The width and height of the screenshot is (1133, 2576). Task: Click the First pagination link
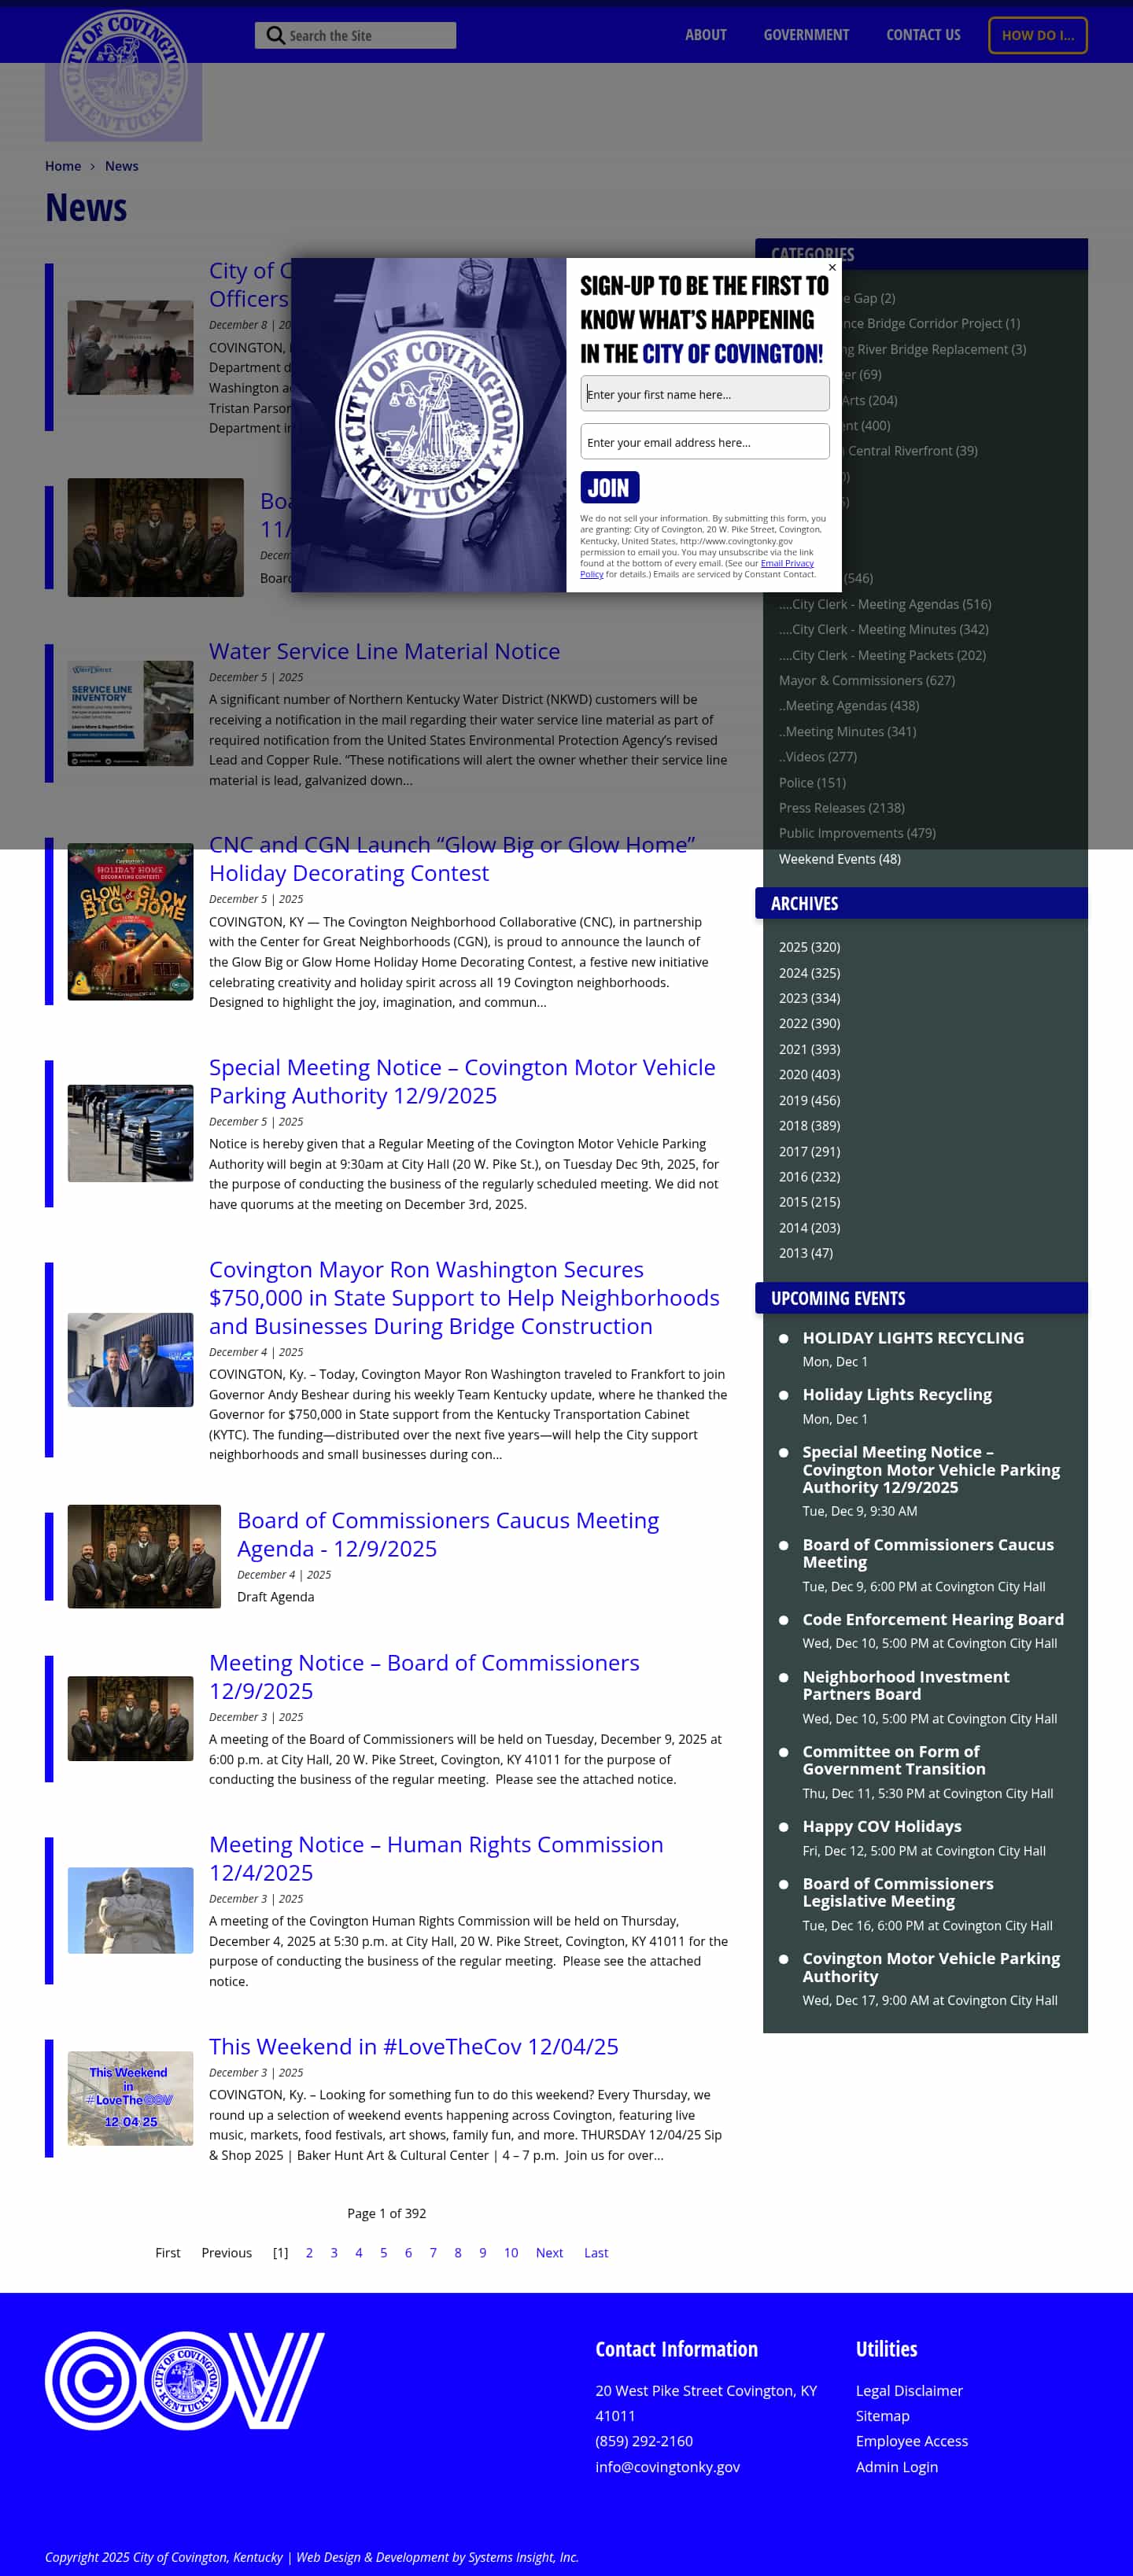click(x=168, y=2253)
